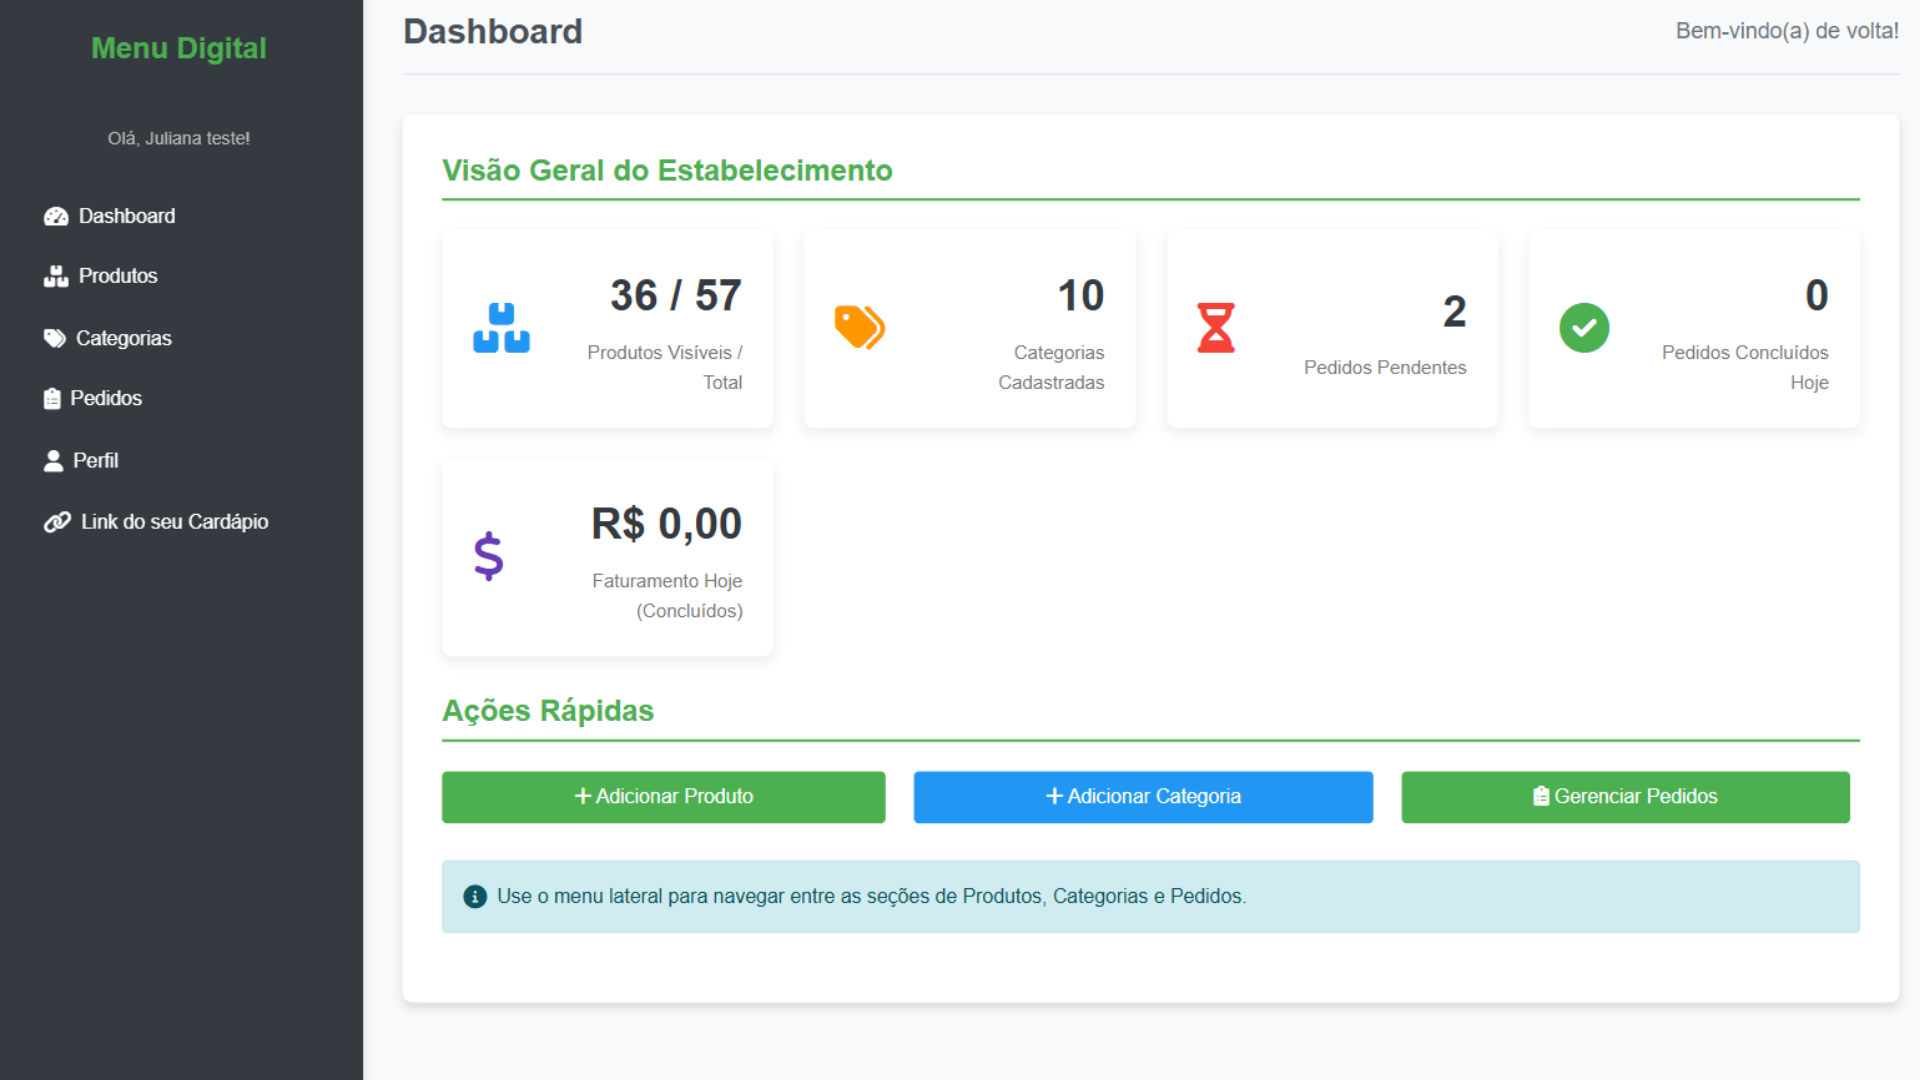Select the Faturamento Hoje revenue card
The height and width of the screenshot is (1080, 1920).
[607, 557]
